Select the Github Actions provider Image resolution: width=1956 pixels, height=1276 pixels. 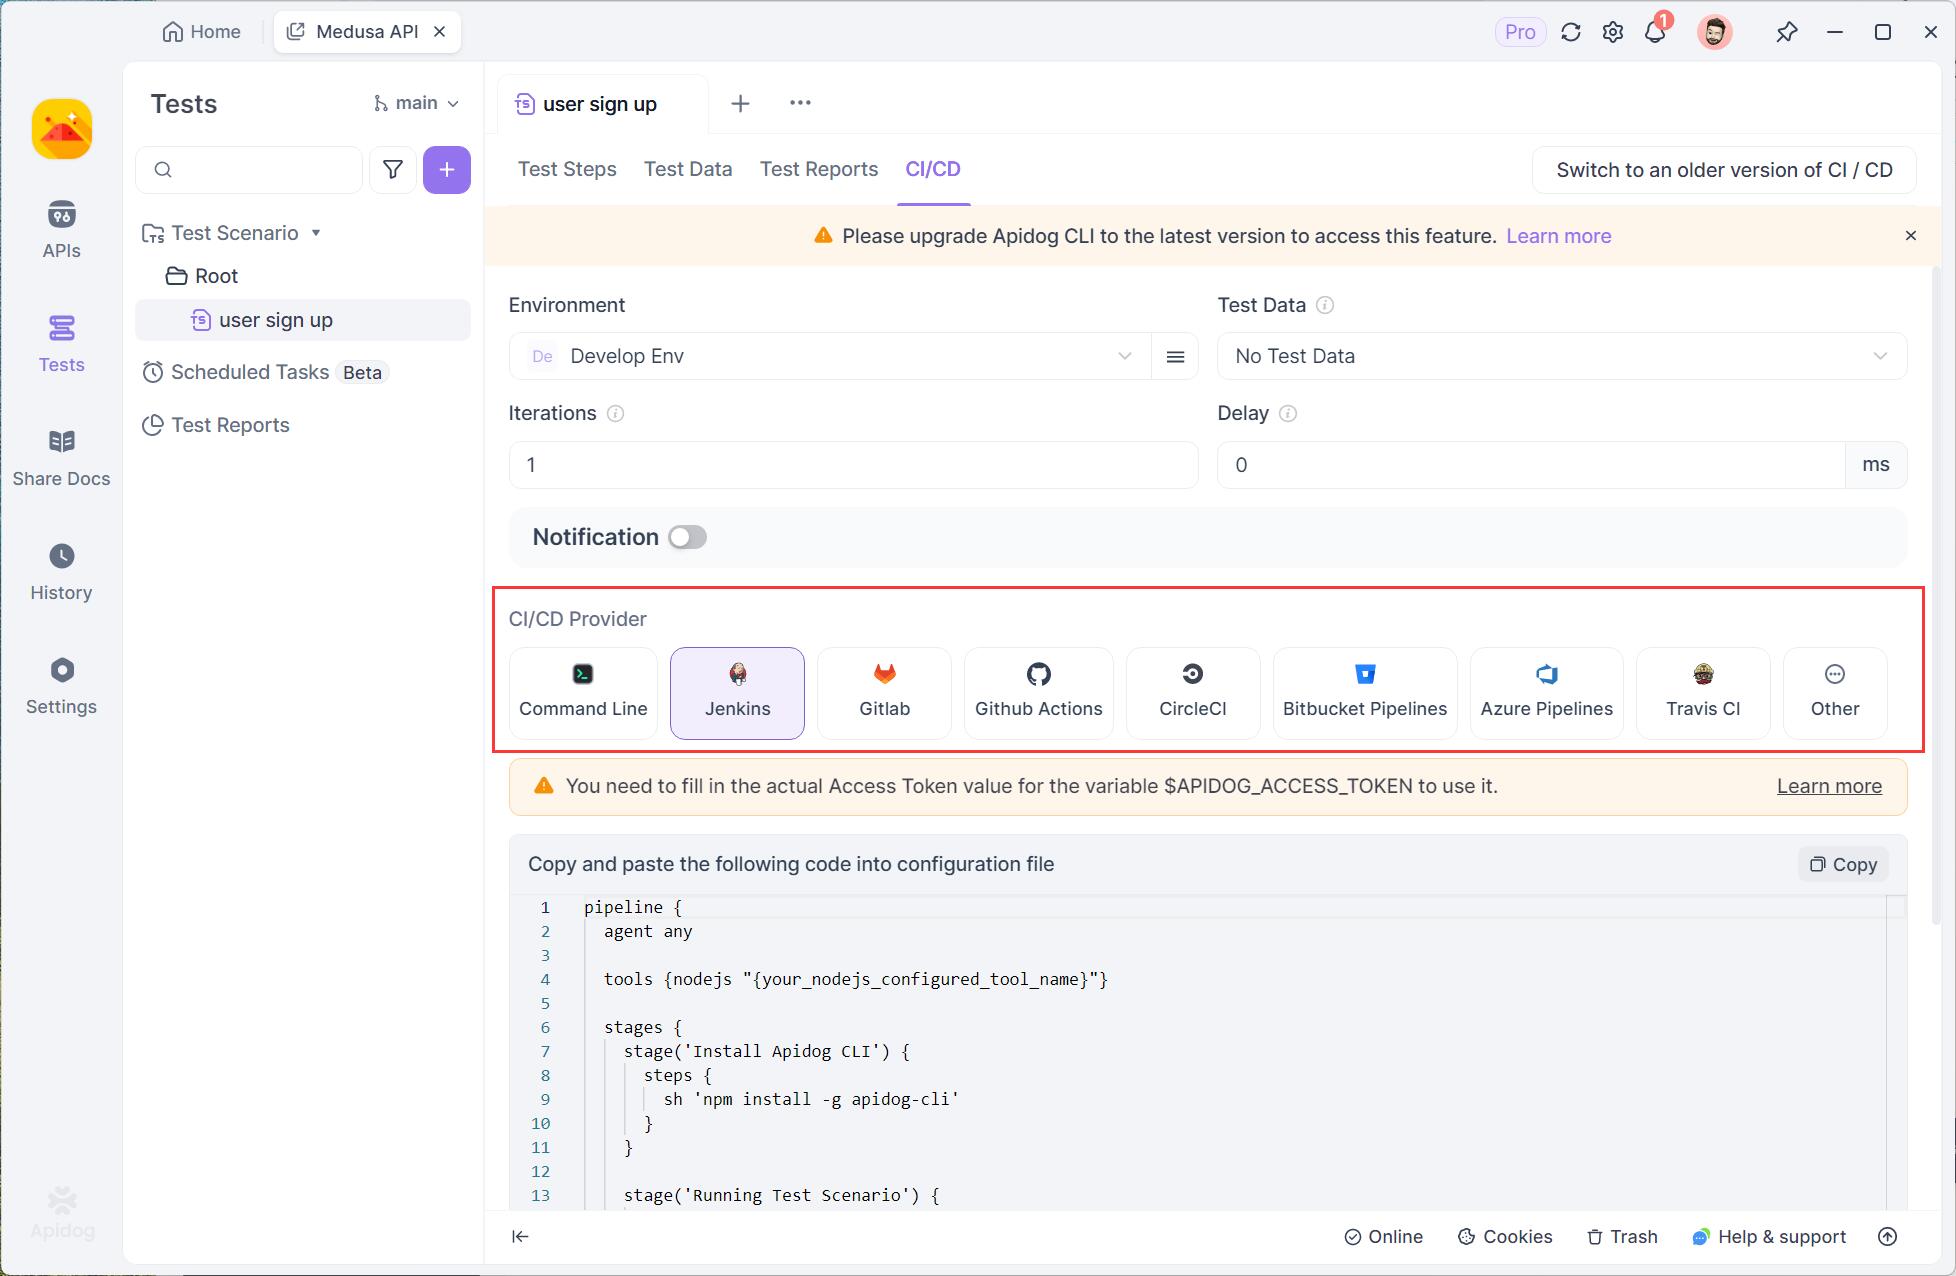(1038, 693)
